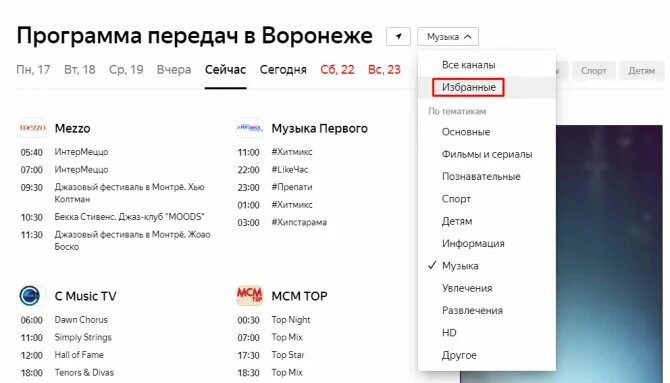Open the Dawn Chorus program
This screenshot has height=383, width=670.
81,320
